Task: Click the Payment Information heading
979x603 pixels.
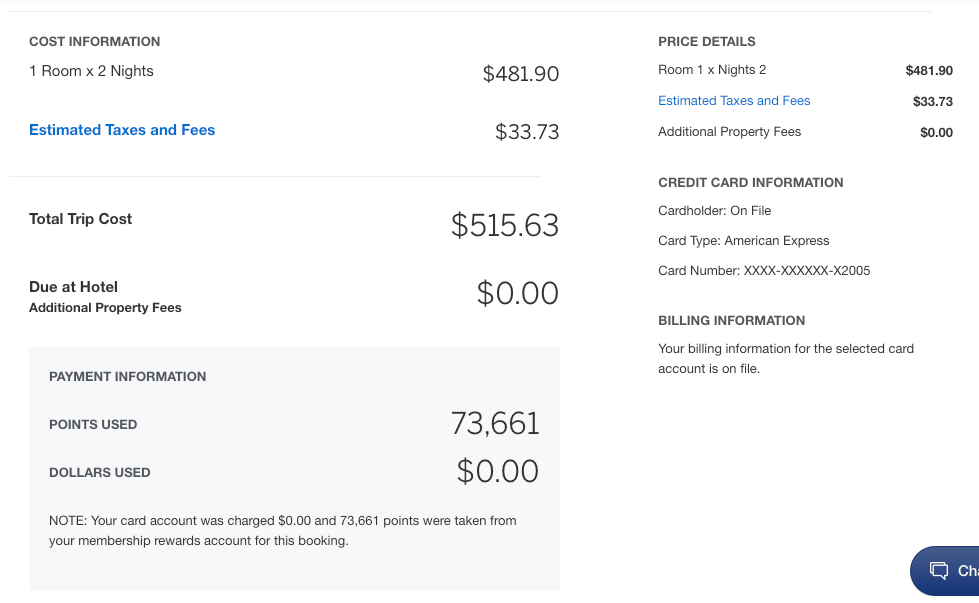Action: (x=128, y=377)
